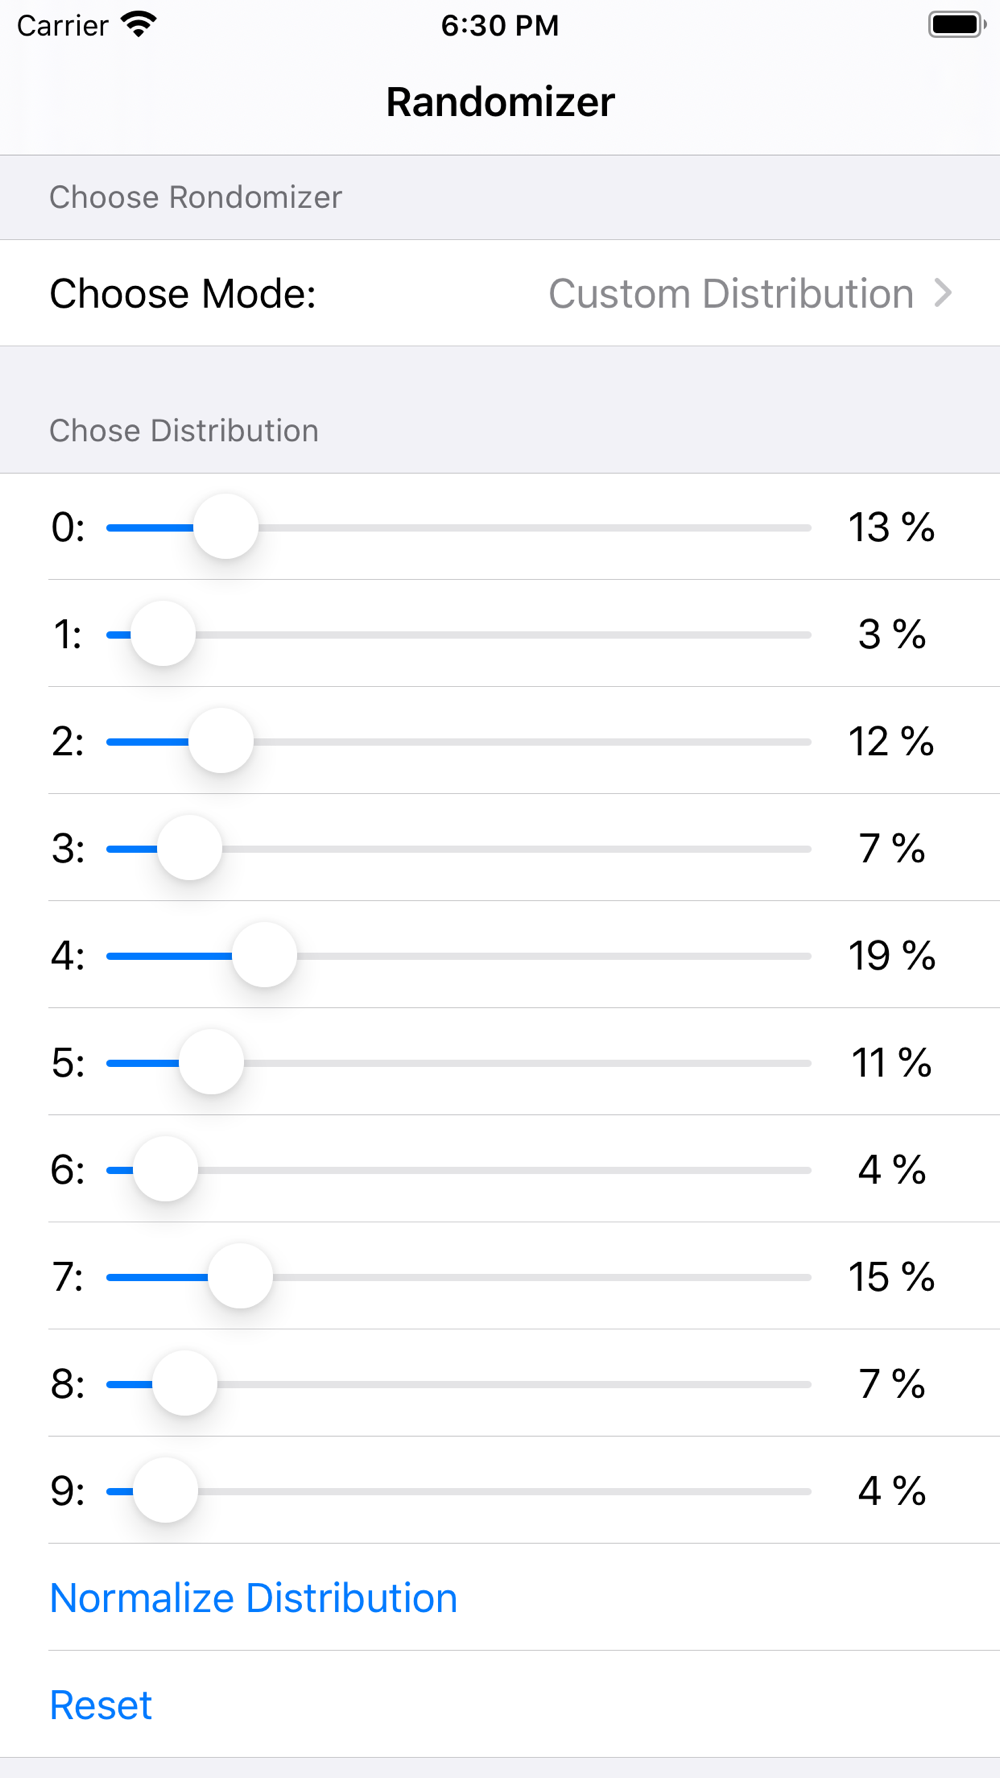Tap the chevron next to Custom Distribution
Image resolution: width=1000 pixels, height=1778 pixels.
click(942, 293)
